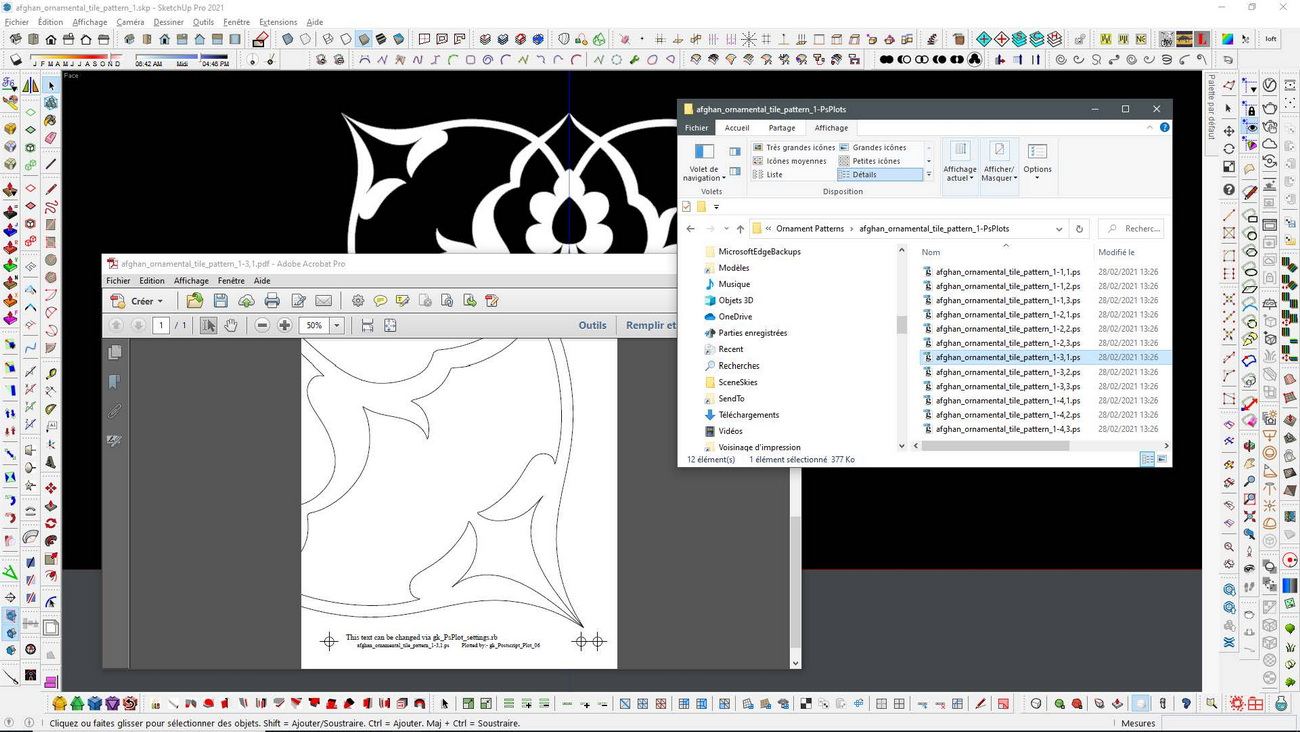Zoom in with Acrobat plus button
1300x732 pixels.
285,325
